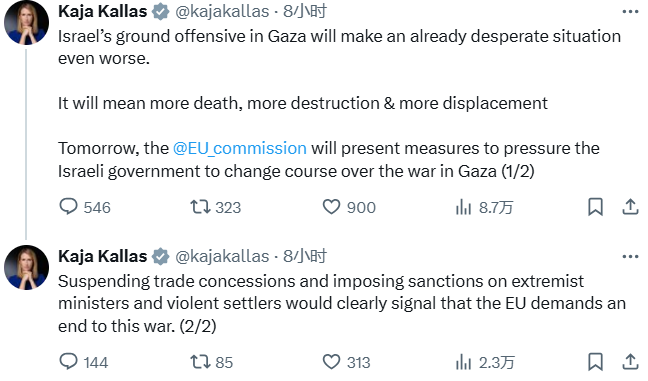The image size is (648, 381).
Task: Open profile avatar of first tweet
Action: tap(26, 23)
